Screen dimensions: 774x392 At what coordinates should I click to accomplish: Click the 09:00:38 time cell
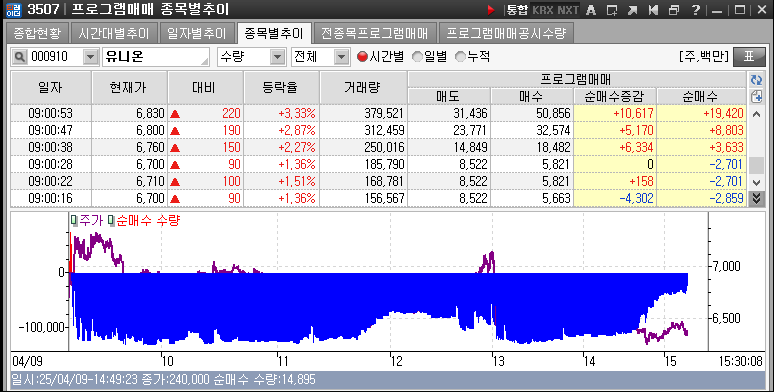coord(50,147)
